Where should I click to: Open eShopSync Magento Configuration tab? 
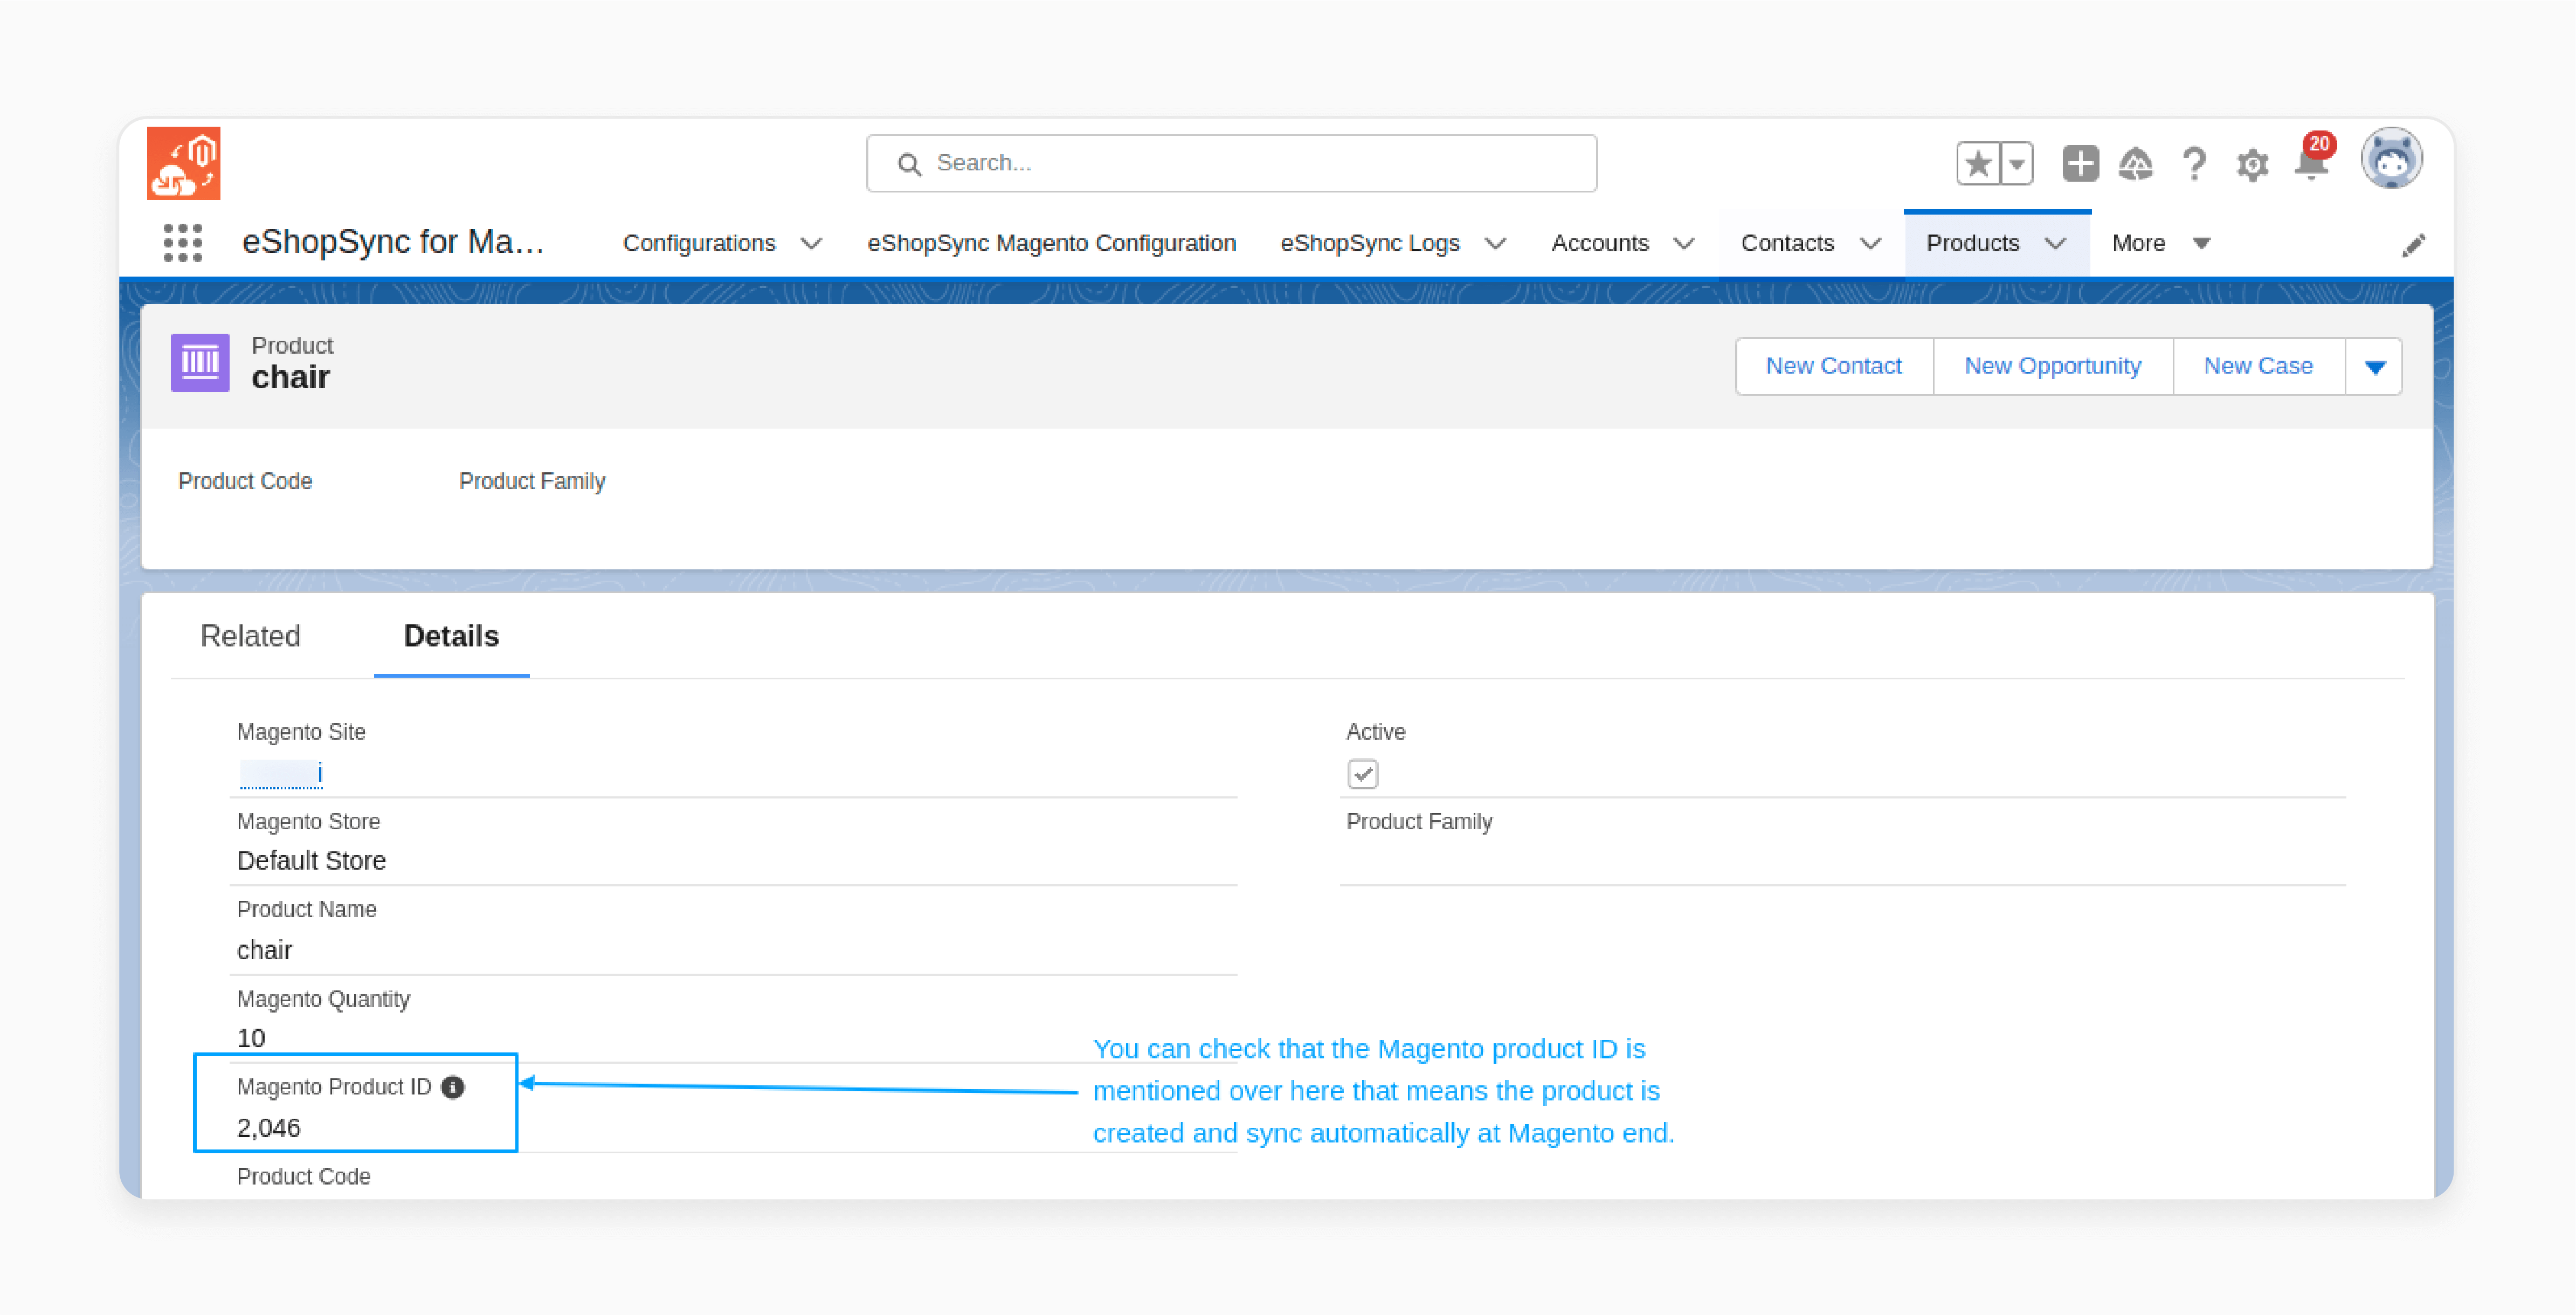(x=1051, y=244)
